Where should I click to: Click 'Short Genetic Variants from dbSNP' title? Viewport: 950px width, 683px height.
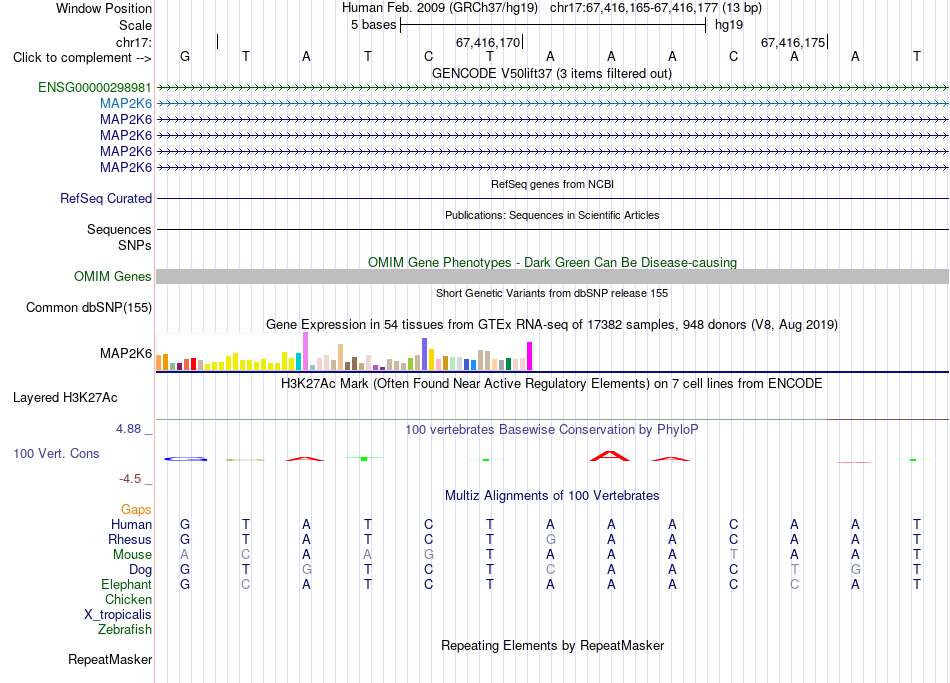552,293
